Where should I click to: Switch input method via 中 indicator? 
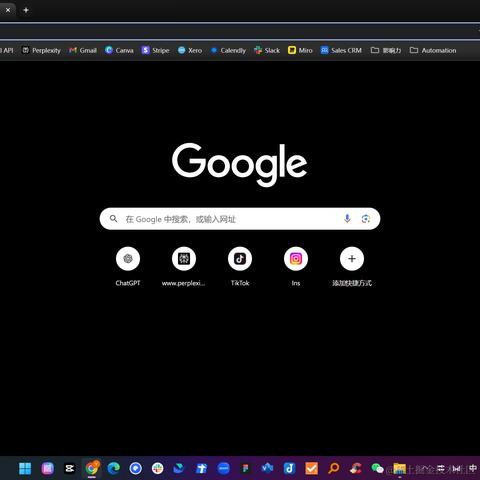coord(473,468)
